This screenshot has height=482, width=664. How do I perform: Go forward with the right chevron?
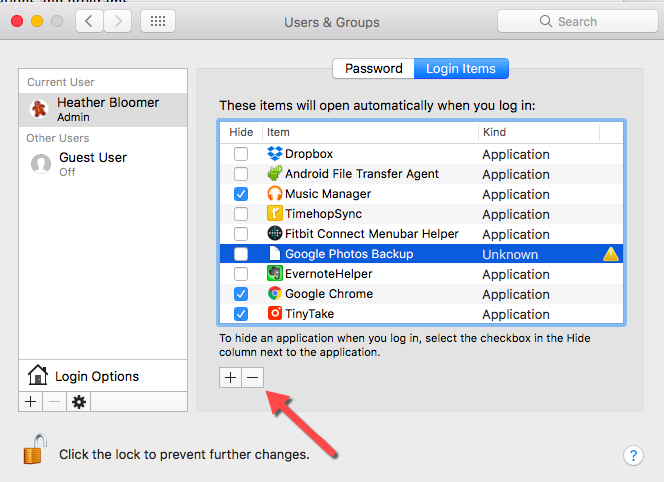click(118, 21)
